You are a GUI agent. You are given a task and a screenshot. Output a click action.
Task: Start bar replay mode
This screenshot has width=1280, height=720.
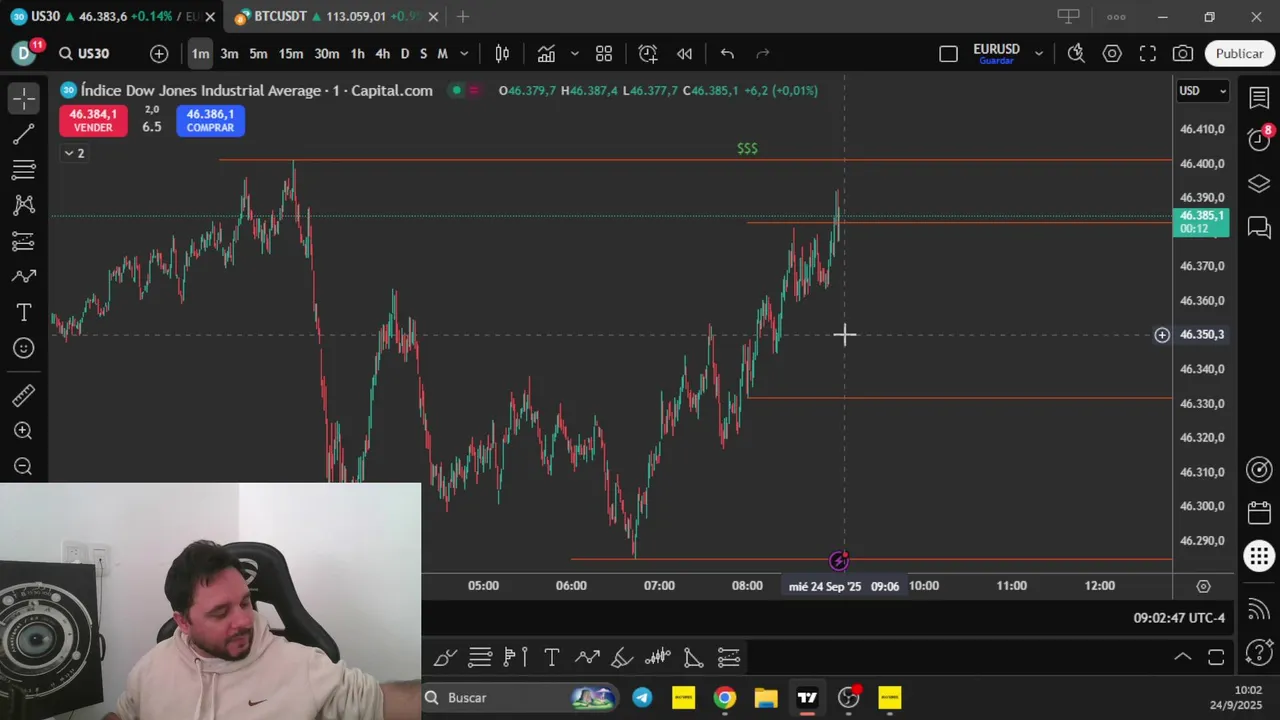tap(685, 54)
